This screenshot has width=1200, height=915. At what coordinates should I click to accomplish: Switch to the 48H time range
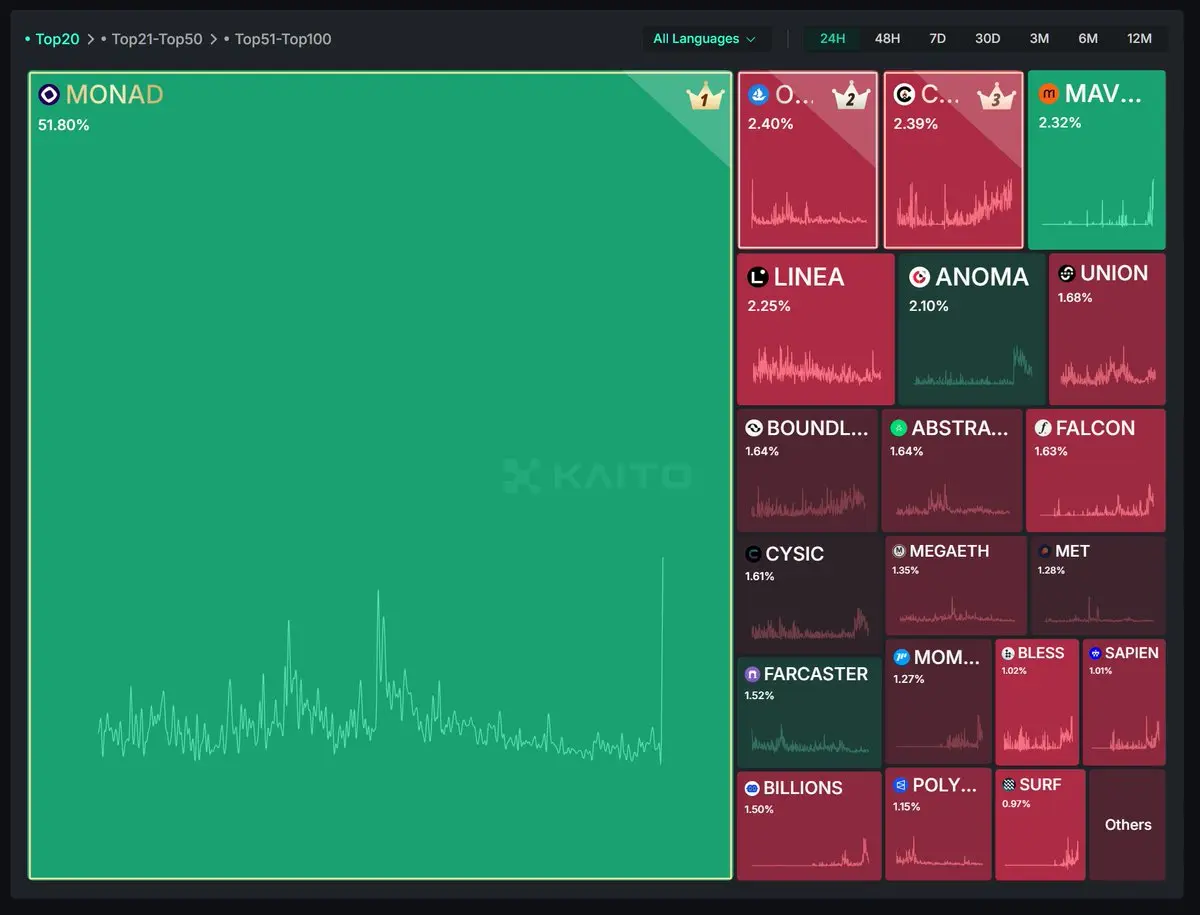(887, 39)
